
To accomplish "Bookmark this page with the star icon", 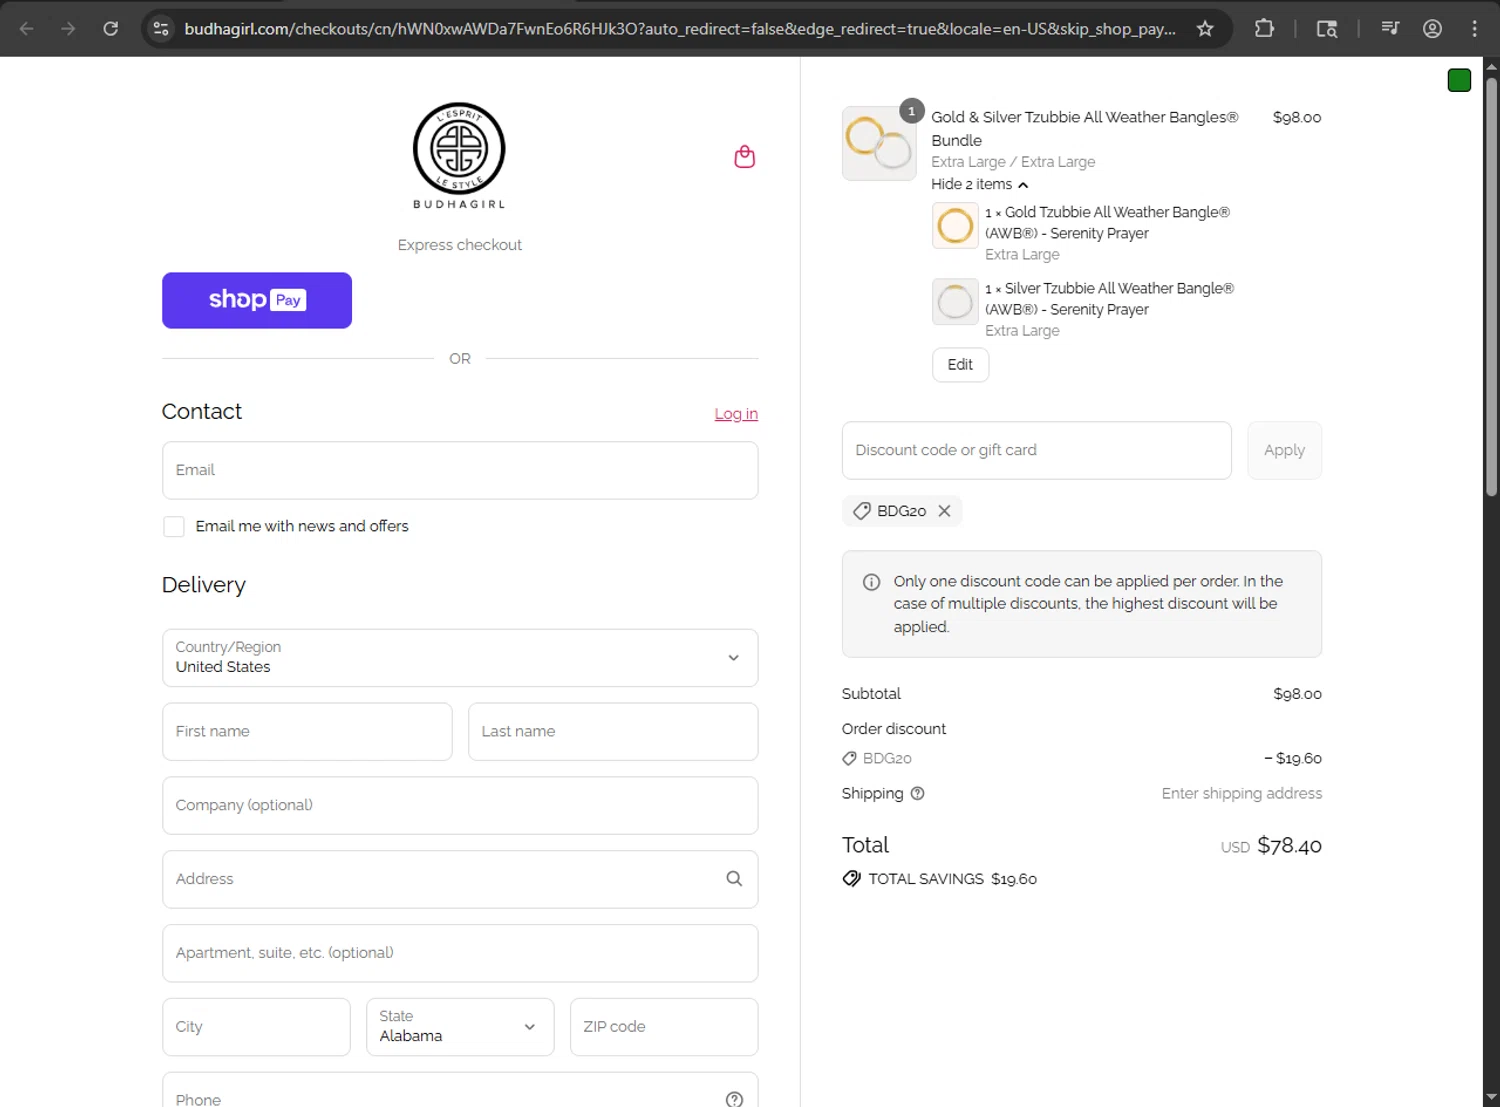I will click(x=1205, y=28).
